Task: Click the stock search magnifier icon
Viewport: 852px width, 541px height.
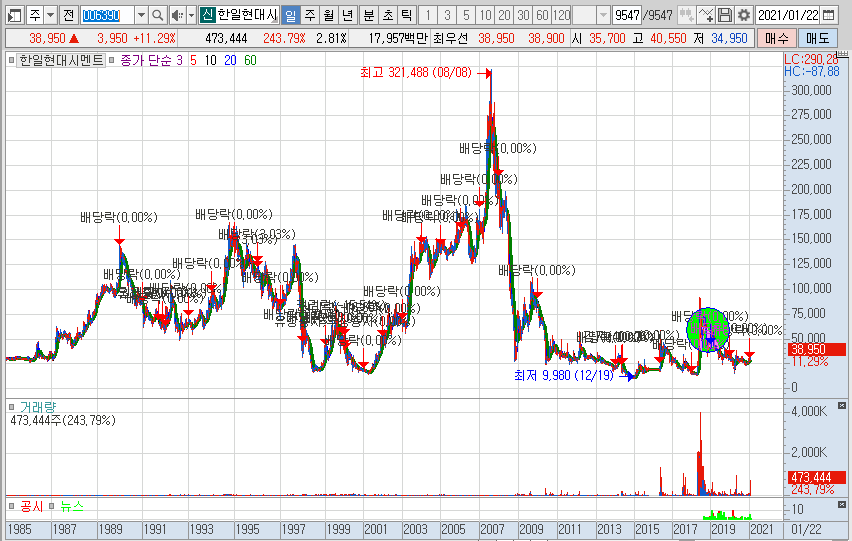Action: point(158,15)
